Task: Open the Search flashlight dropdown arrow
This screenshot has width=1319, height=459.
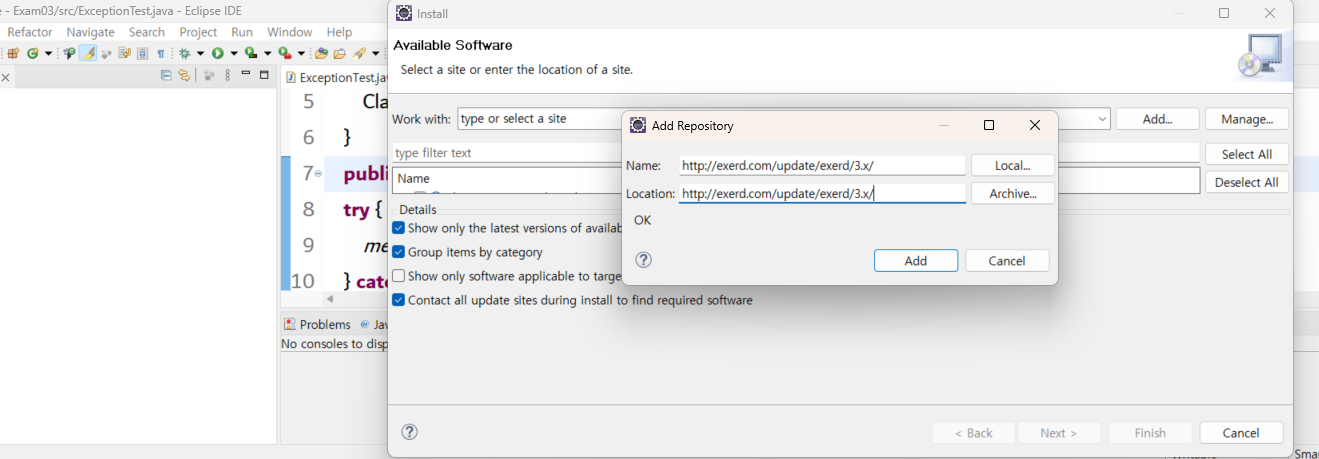Action: coord(375,53)
